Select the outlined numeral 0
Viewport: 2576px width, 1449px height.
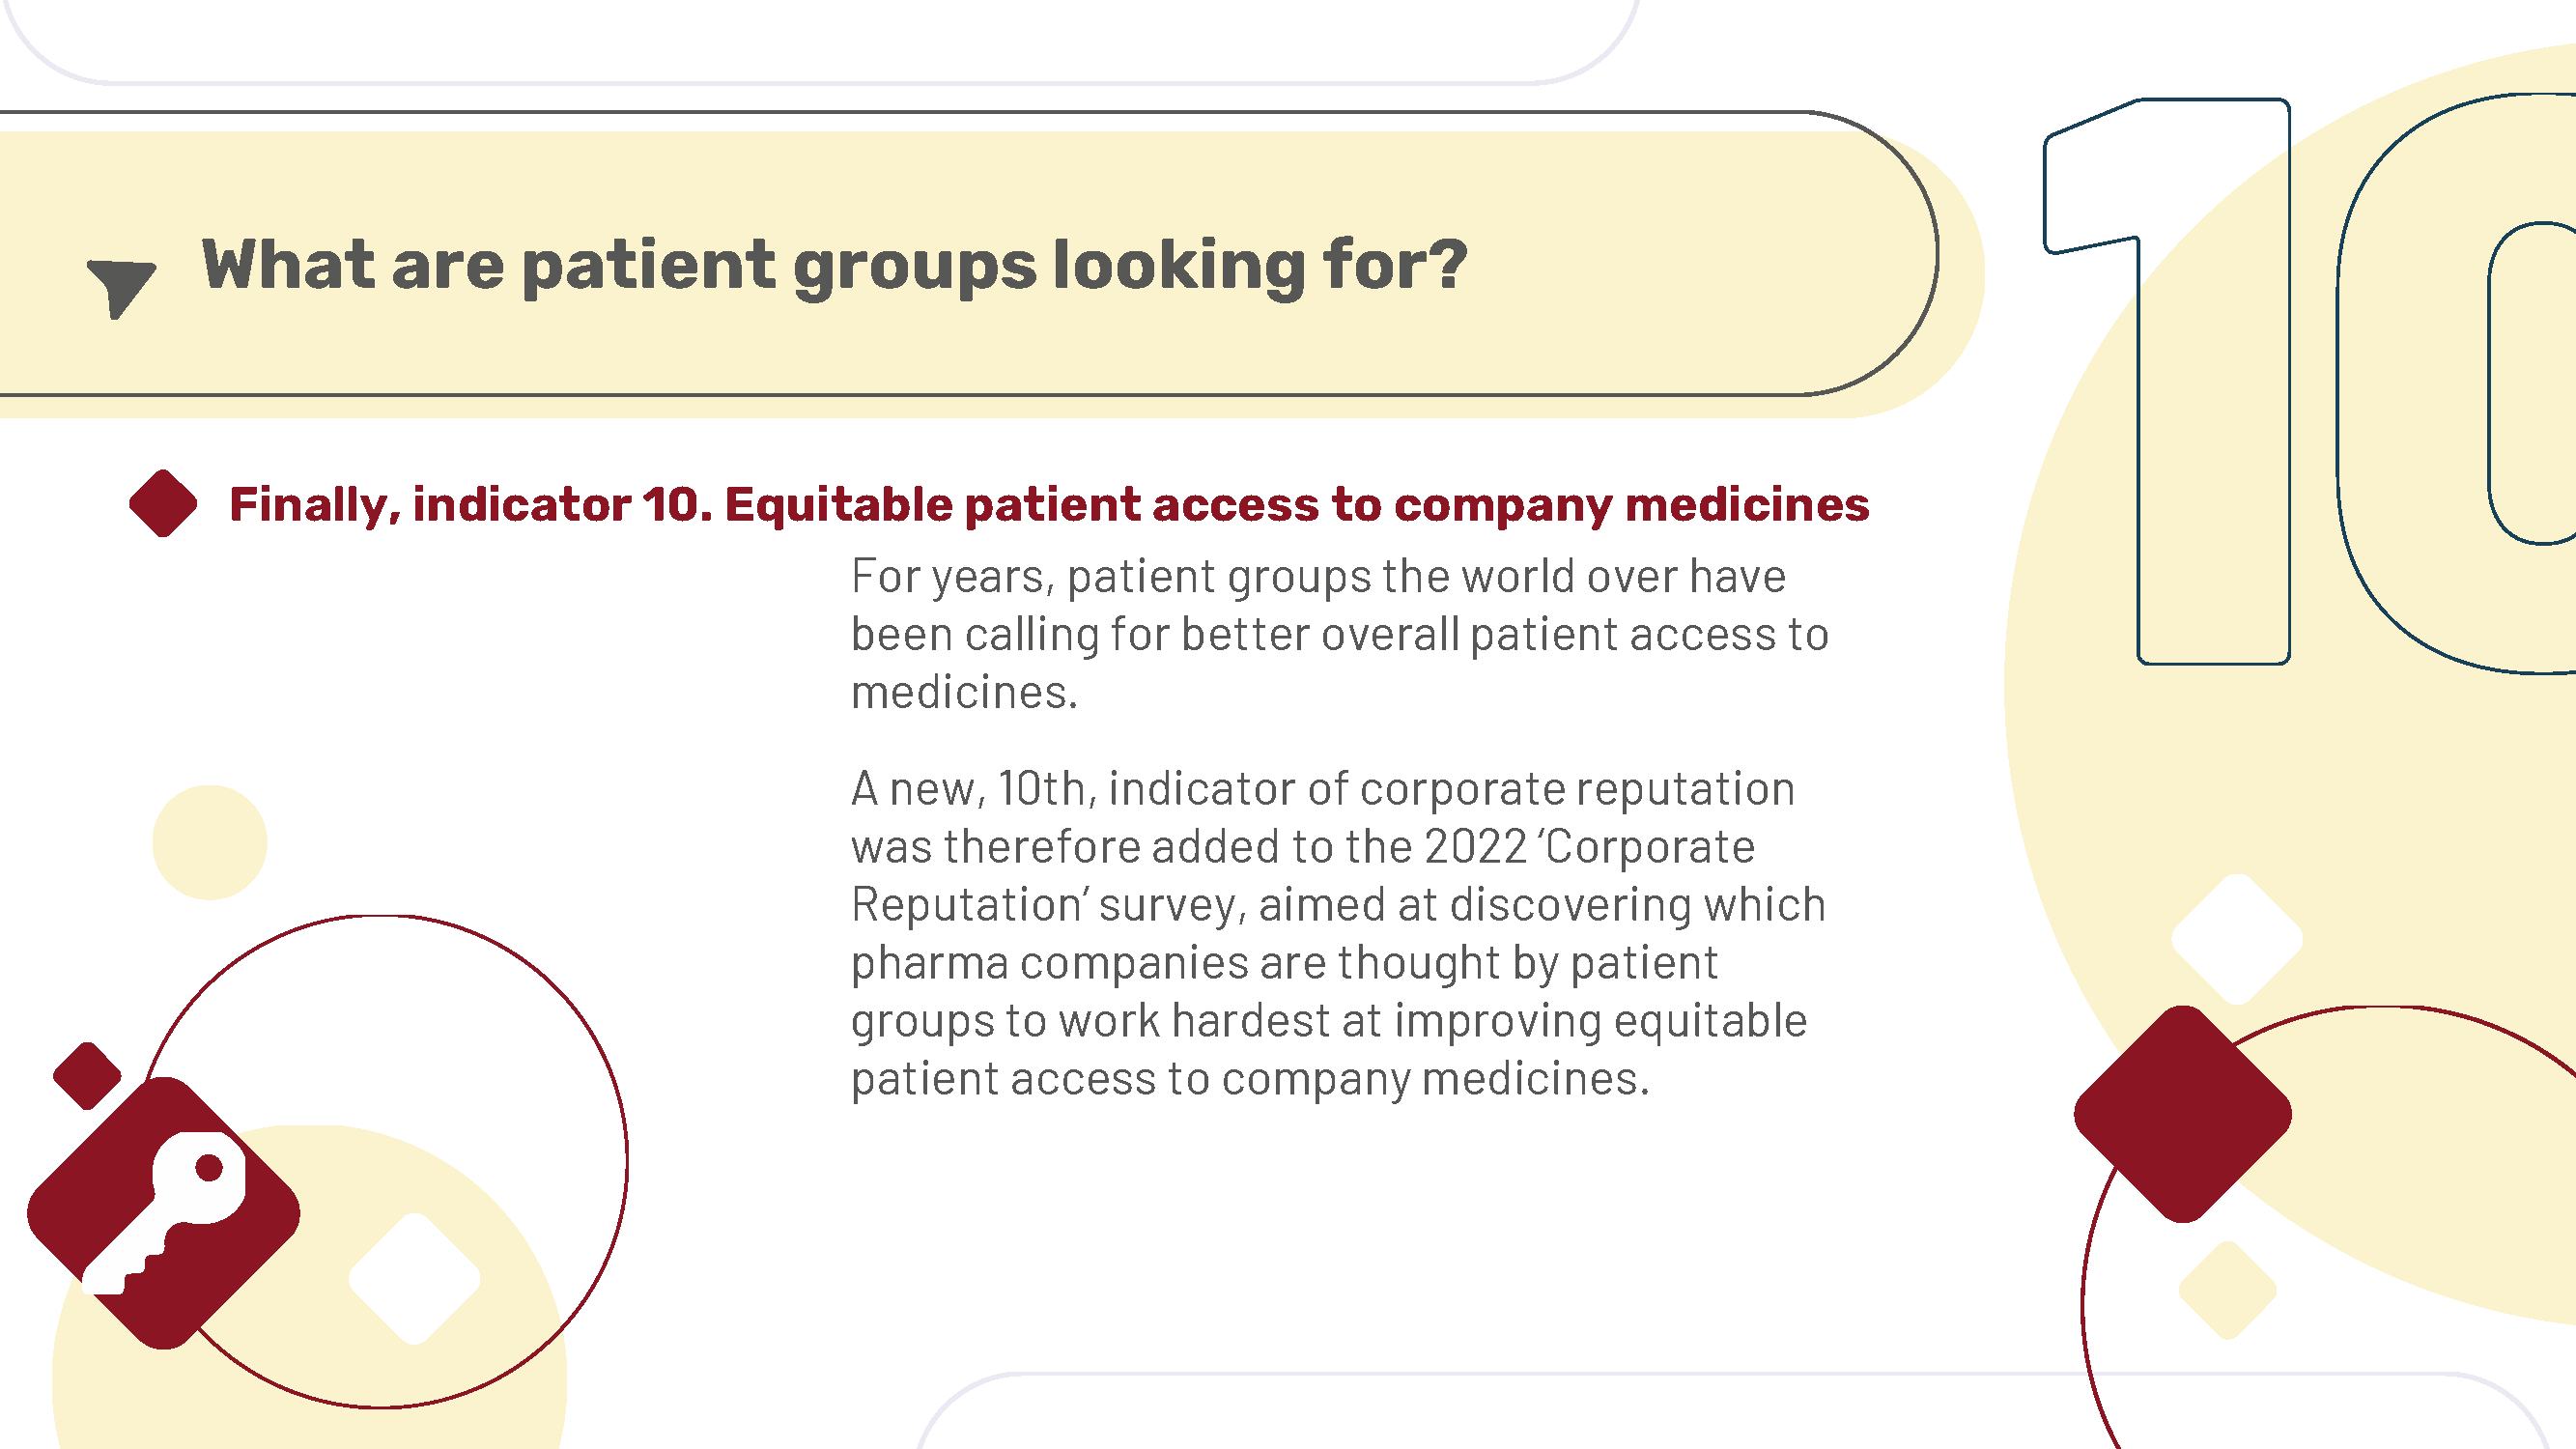[x=2457, y=383]
